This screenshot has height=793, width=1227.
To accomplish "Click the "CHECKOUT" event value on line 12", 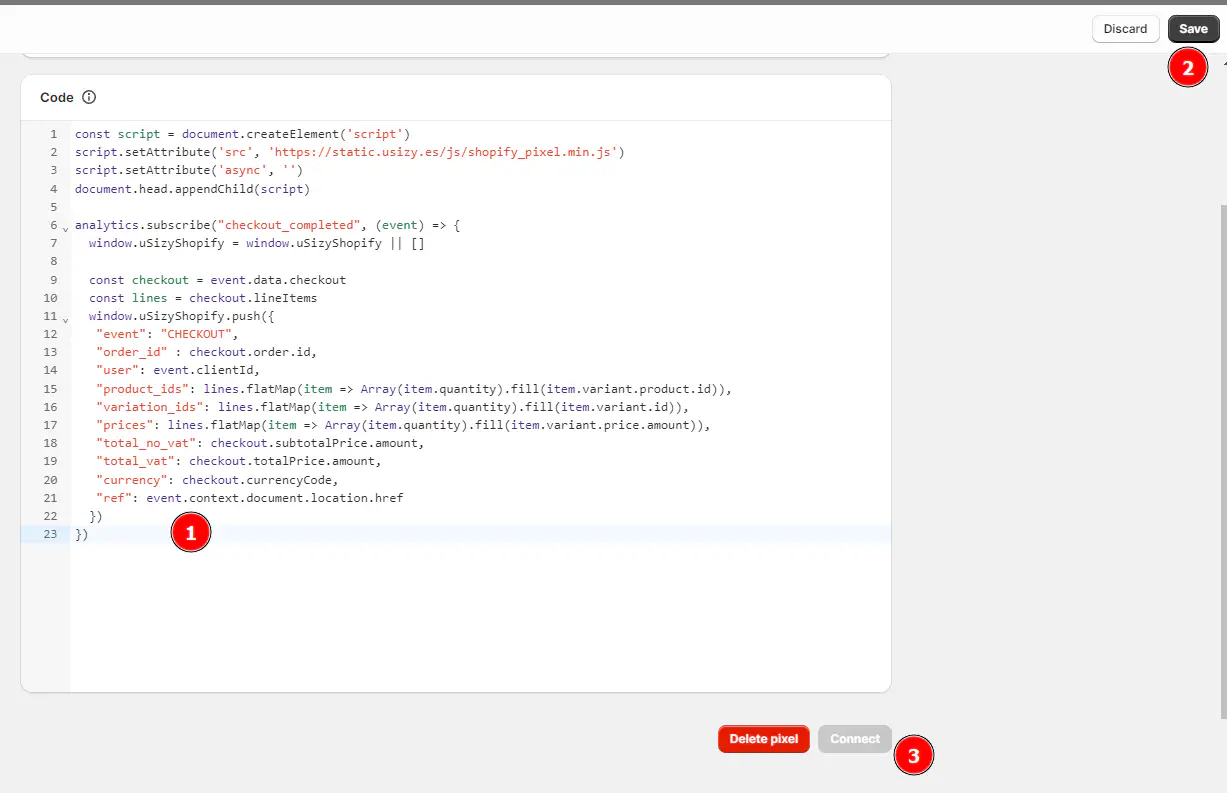I will click(x=196, y=334).
